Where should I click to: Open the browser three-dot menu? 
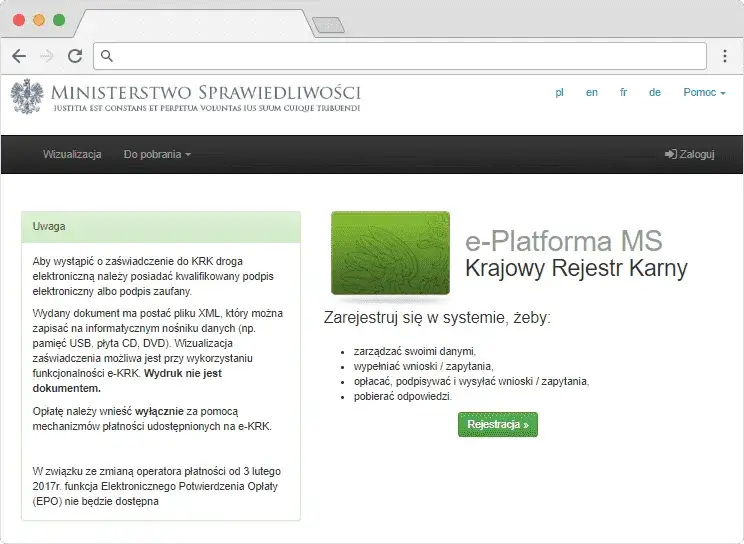tap(725, 56)
